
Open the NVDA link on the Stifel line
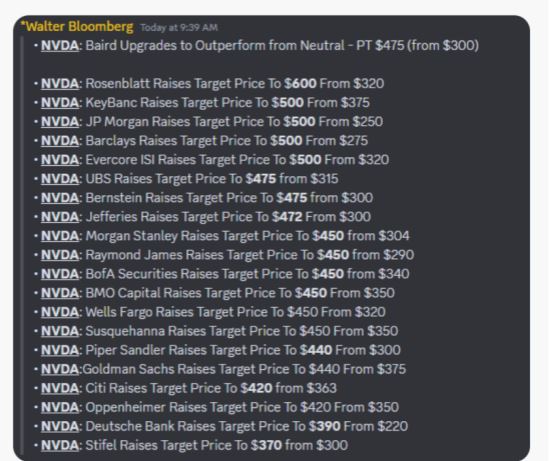60,445
